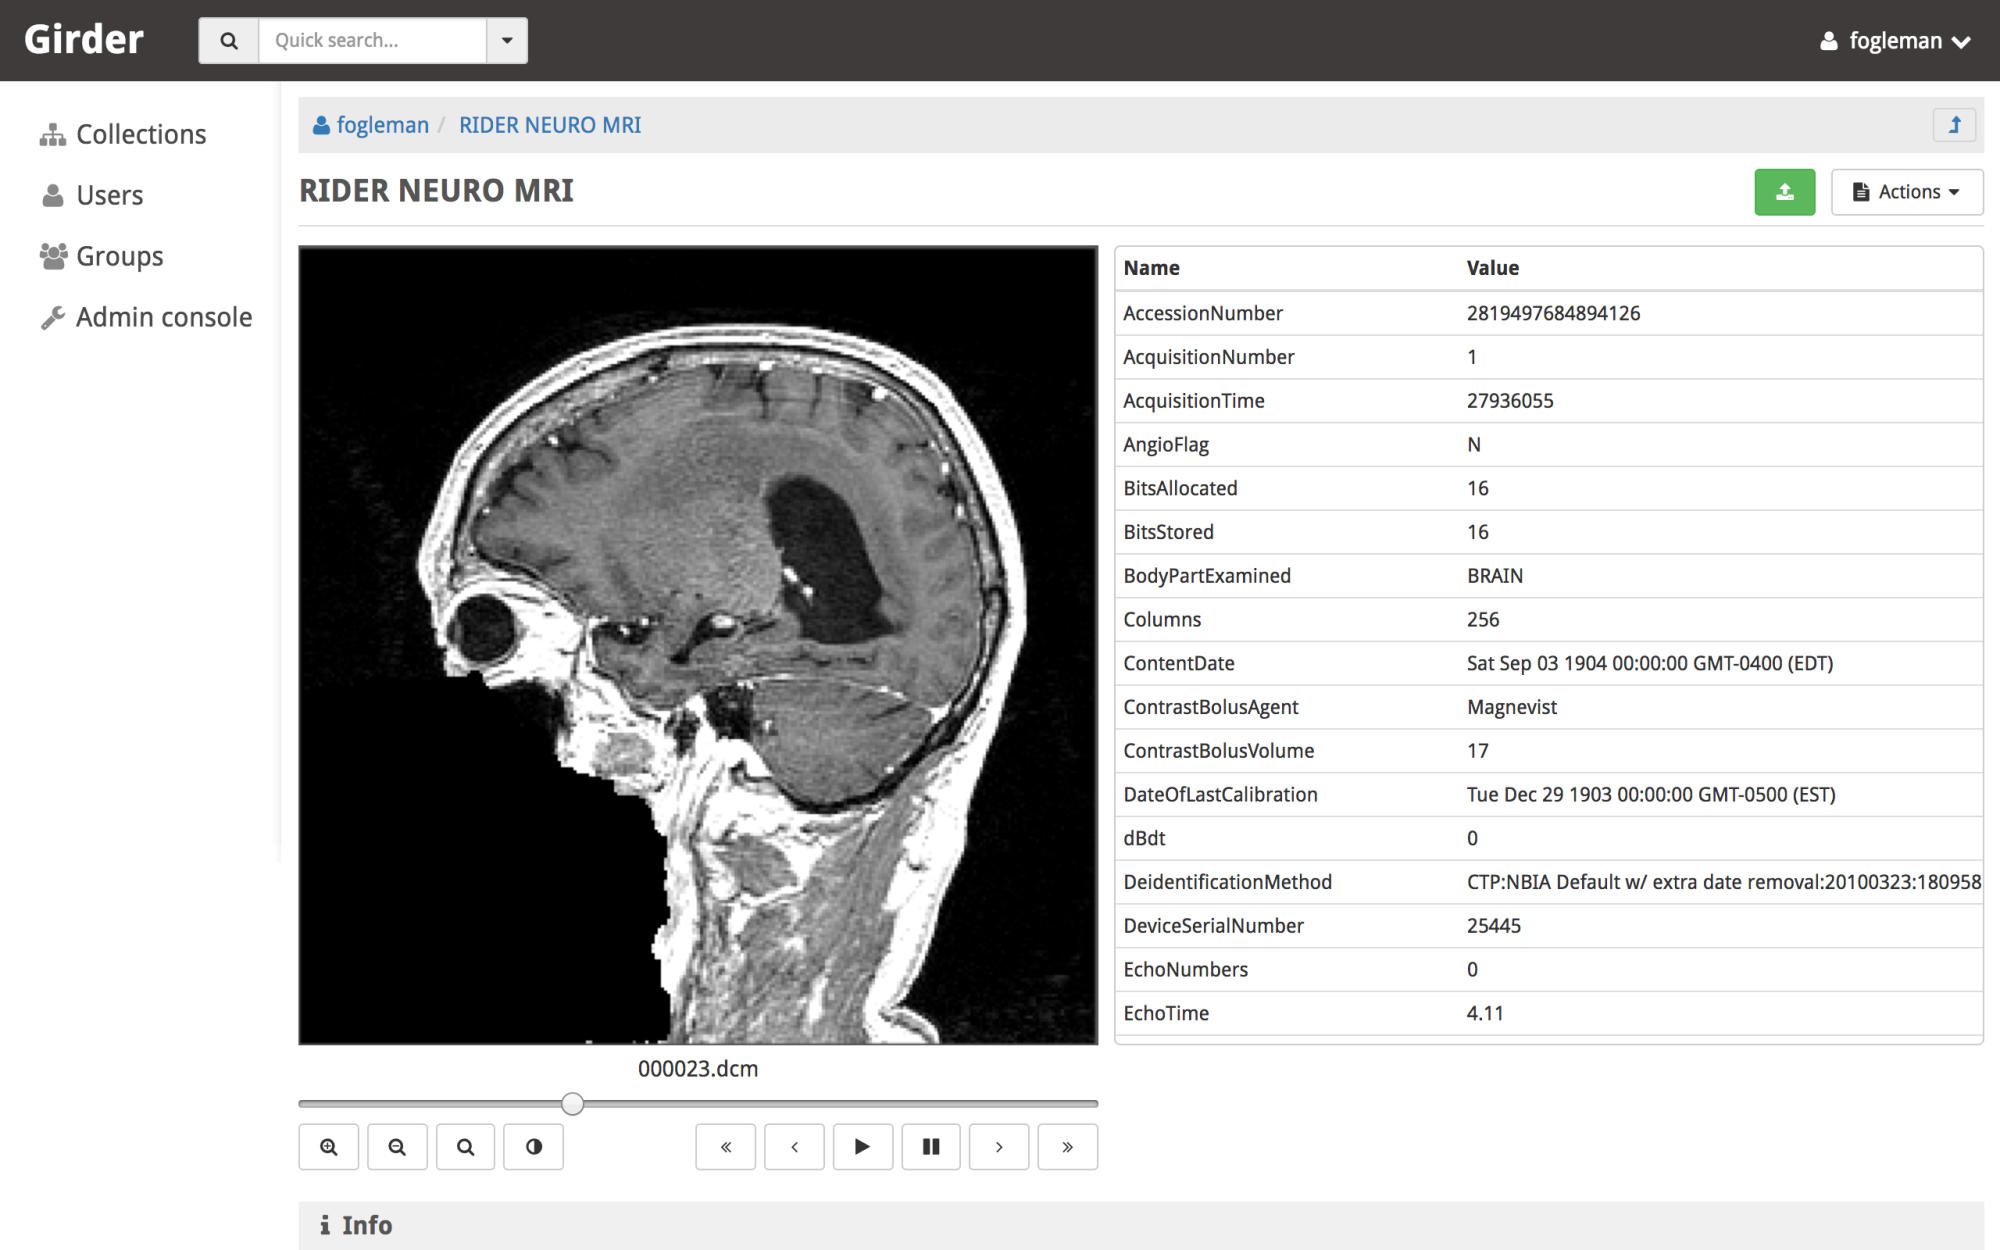Viewport: 2000px width, 1250px height.
Task: Toggle the contrast auto-level button
Action: (533, 1146)
